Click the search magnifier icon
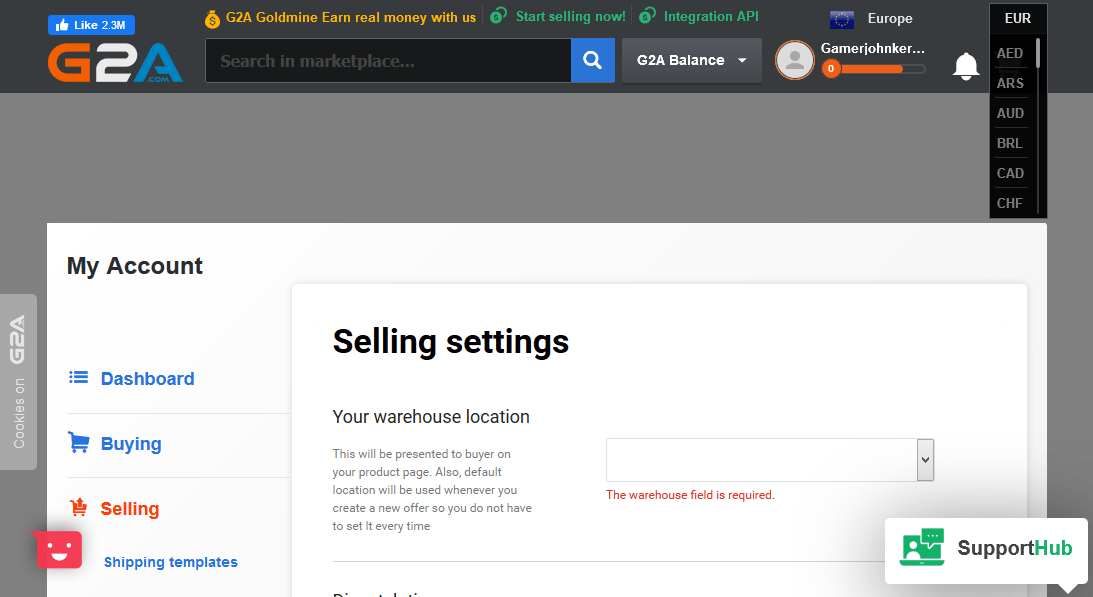1093x597 pixels. pyautogui.click(x=593, y=60)
